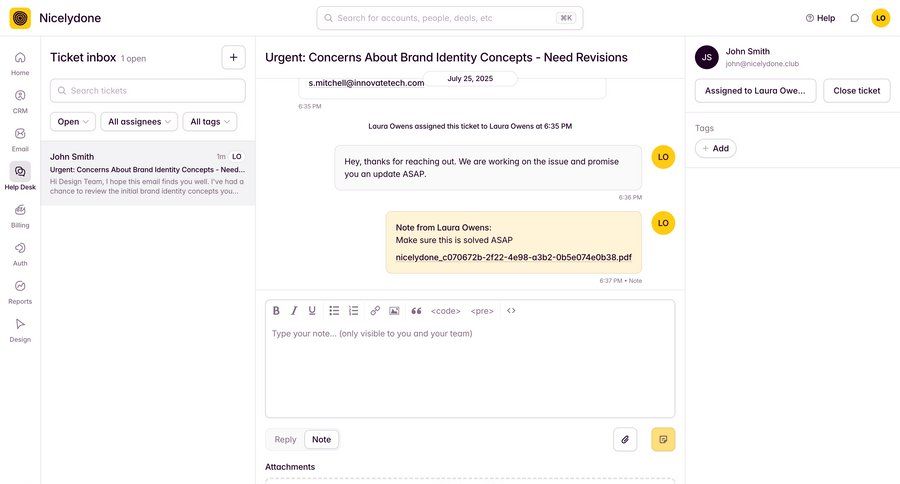Viewport: 900px width, 484px height.
Task: Expand the Open status filter dropdown
Action: pos(73,122)
